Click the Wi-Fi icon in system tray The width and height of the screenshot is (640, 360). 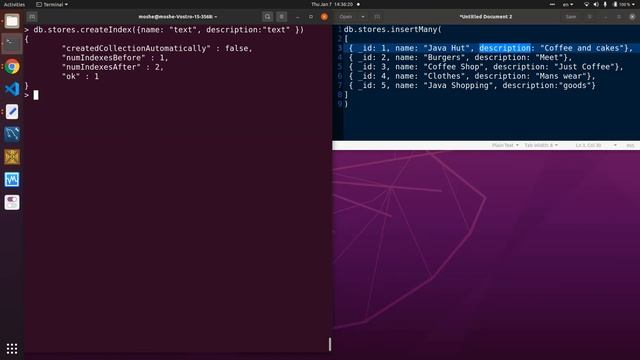tap(587, 4)
